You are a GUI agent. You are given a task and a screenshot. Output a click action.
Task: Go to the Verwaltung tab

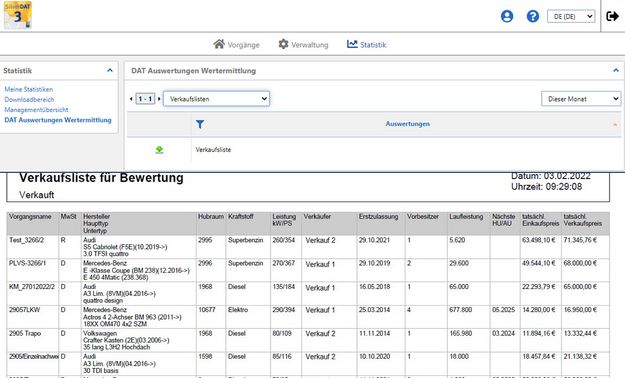point(303,44)
